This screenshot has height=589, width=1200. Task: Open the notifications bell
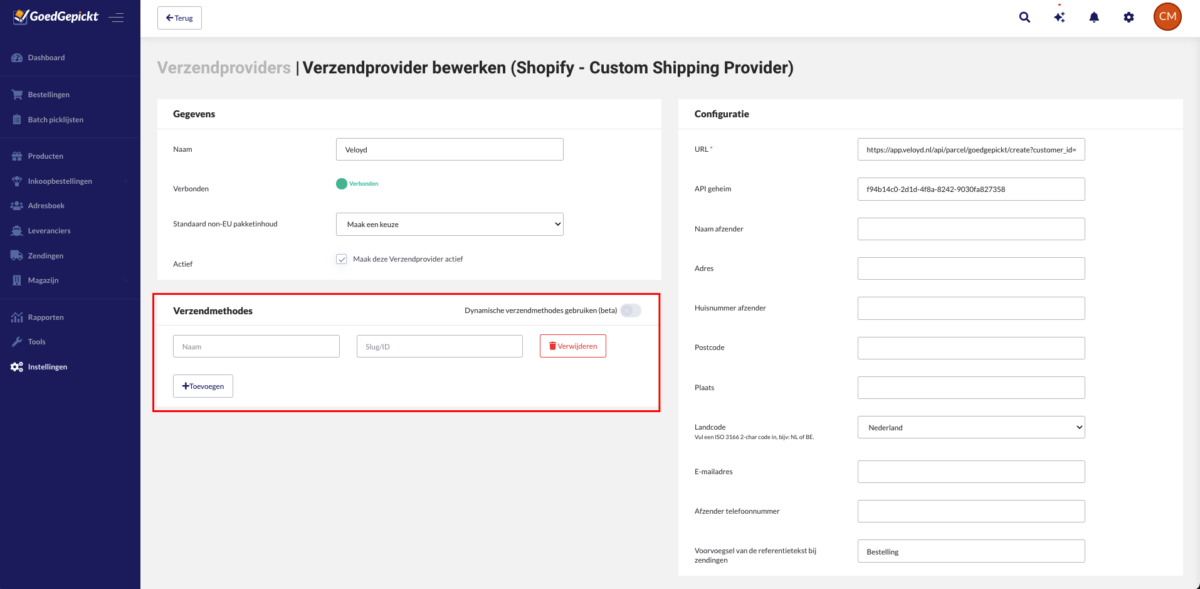tap(1094, 17)
